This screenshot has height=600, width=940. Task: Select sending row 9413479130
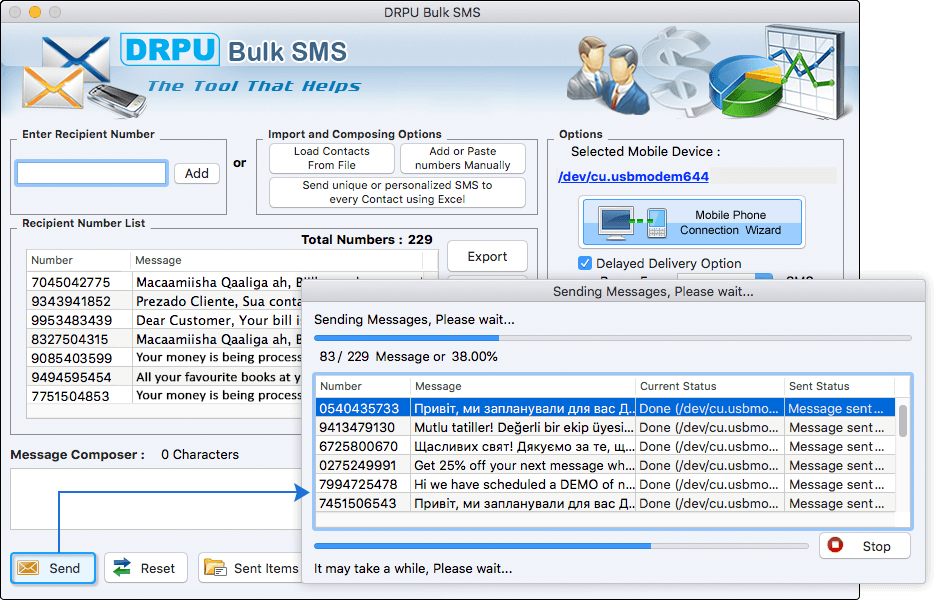(605, 427)
